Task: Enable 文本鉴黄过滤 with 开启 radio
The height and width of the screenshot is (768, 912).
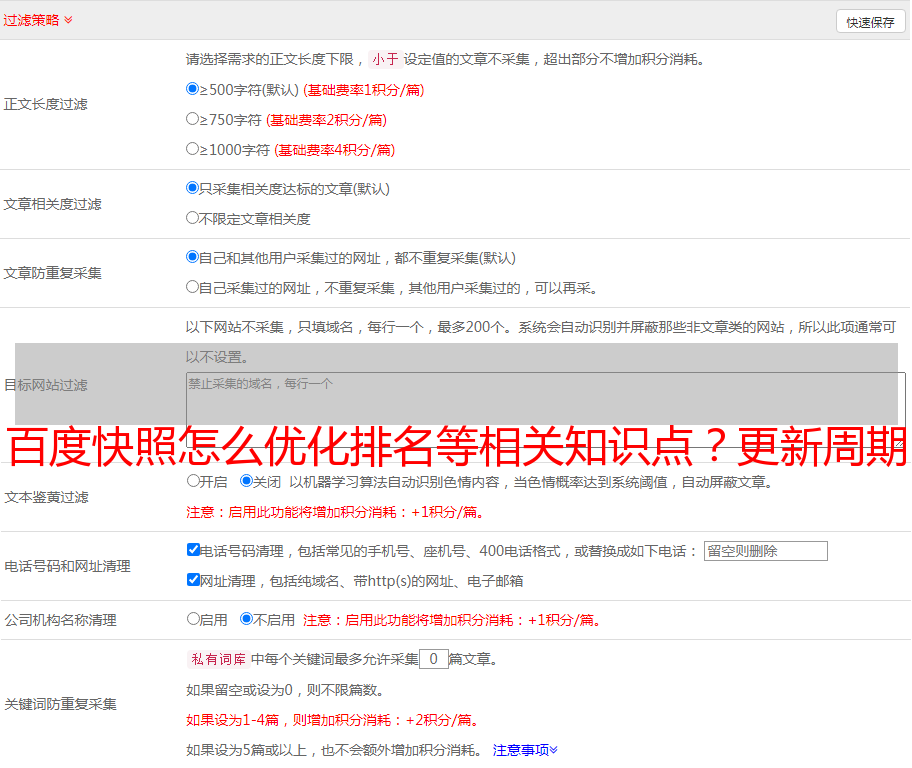Action: 193,481
